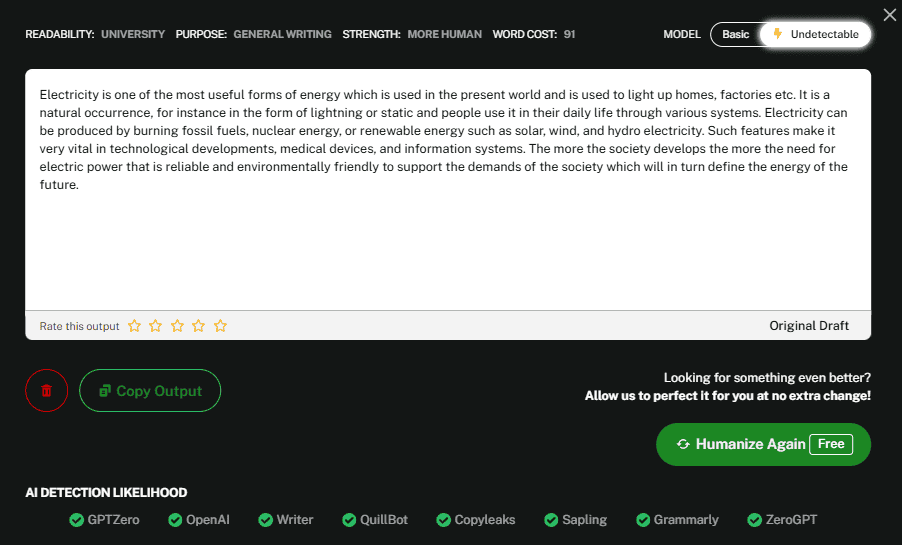Click inside the humanized output text area

point(448,190)
